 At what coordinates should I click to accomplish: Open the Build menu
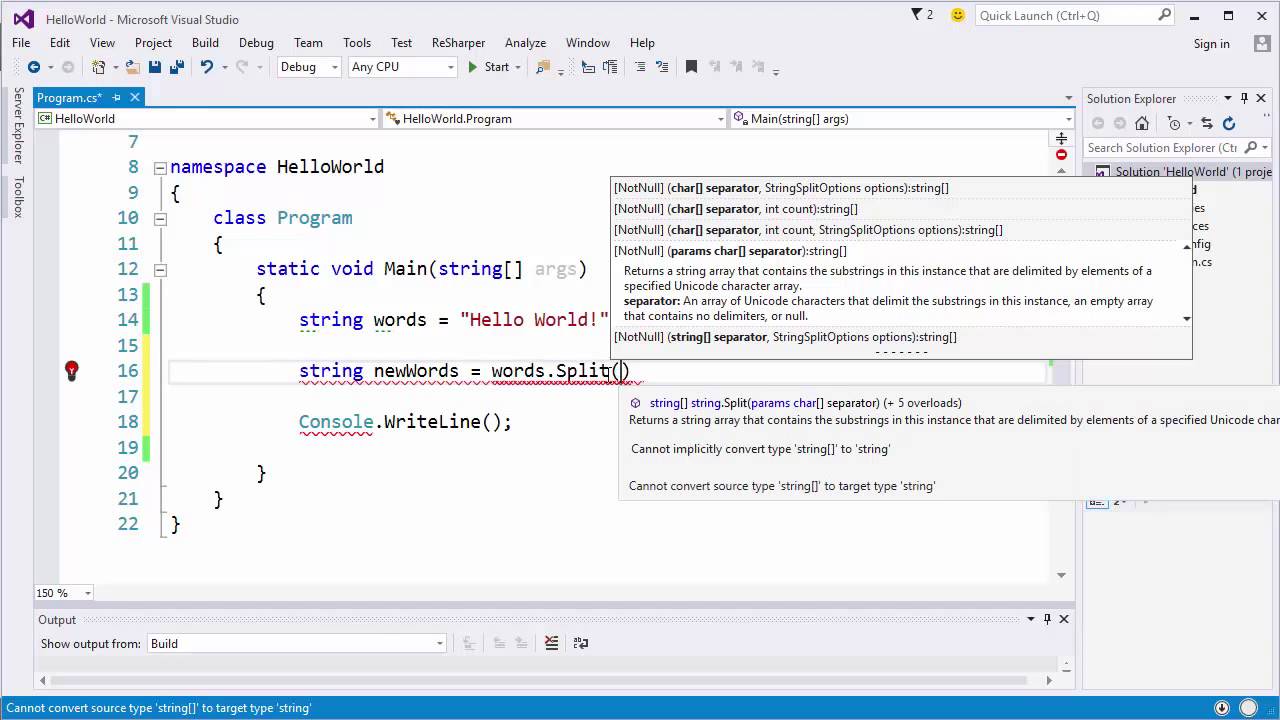[x=205, y=43]
